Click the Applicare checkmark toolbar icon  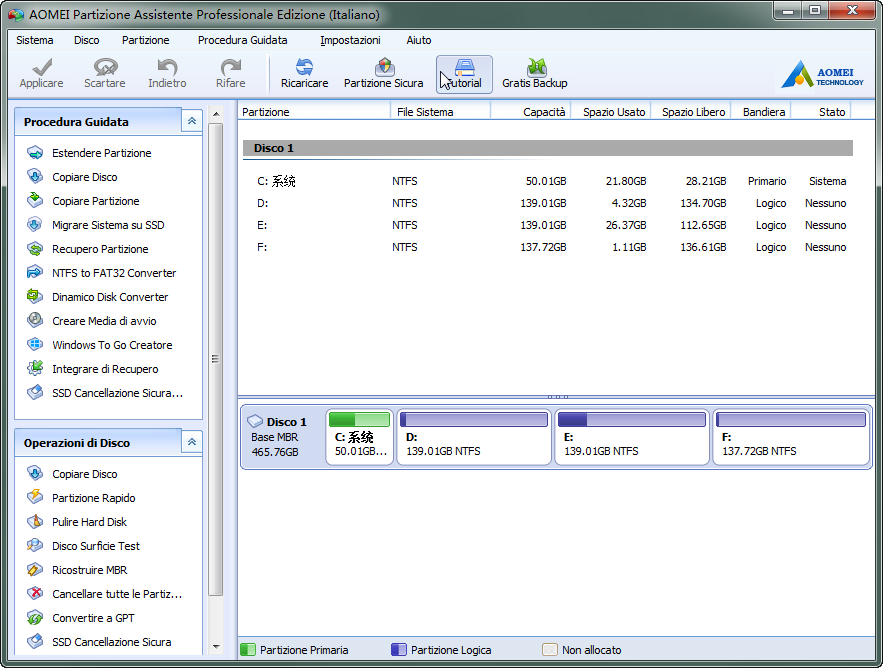point(42,67)
